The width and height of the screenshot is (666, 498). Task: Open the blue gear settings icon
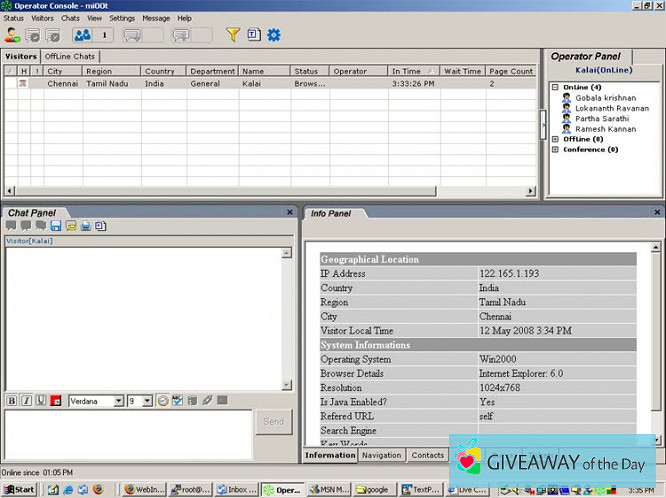pyautogui.click(x=273, y=35)
